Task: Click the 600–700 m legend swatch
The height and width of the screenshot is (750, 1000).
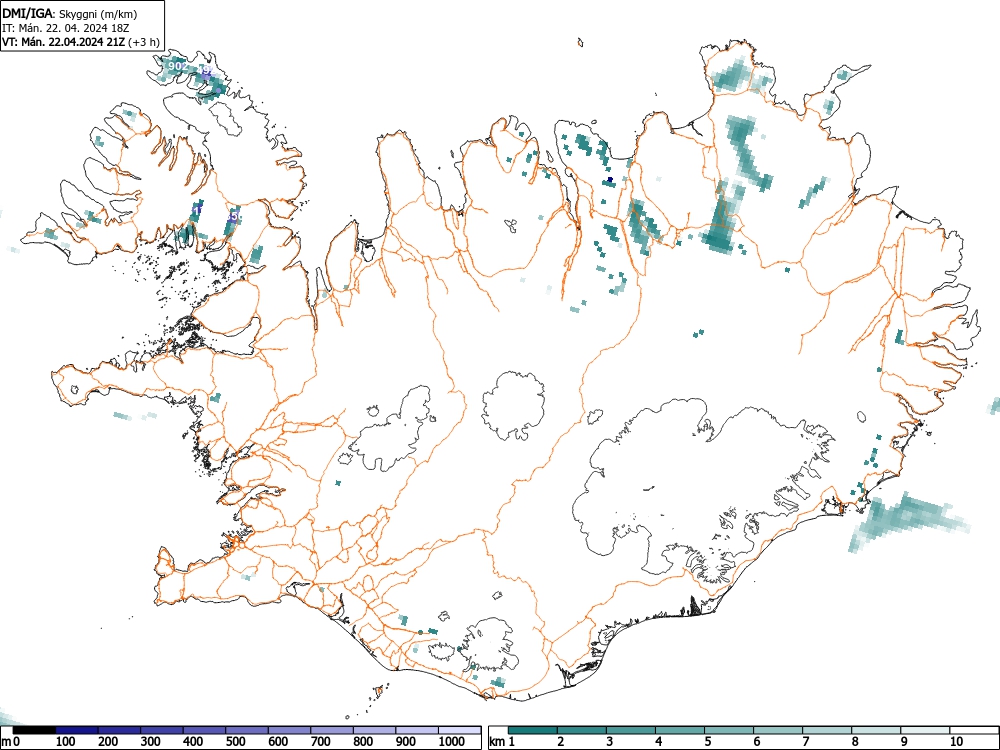Action: (290, 730)
